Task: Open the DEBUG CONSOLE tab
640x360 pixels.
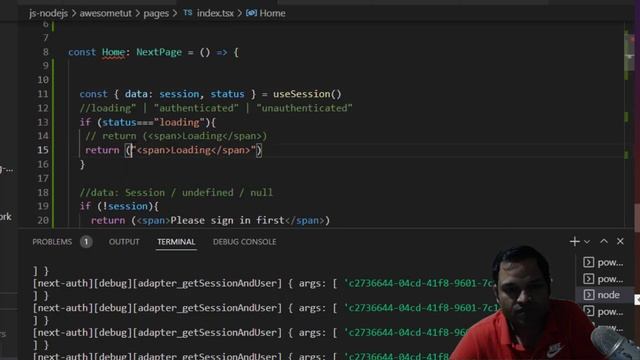Action: pos(244,242)
